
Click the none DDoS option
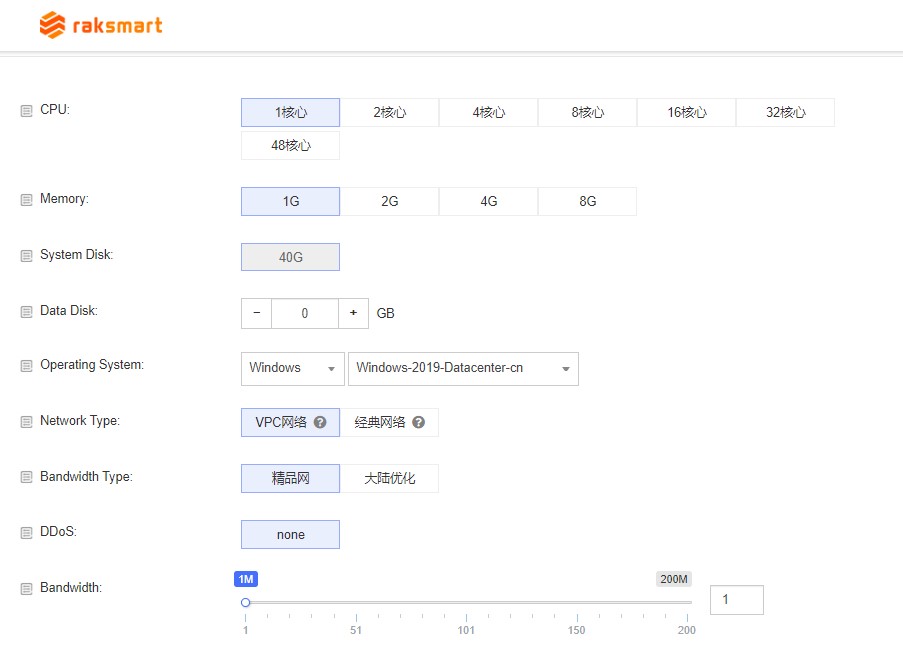[x=290, y=534]
